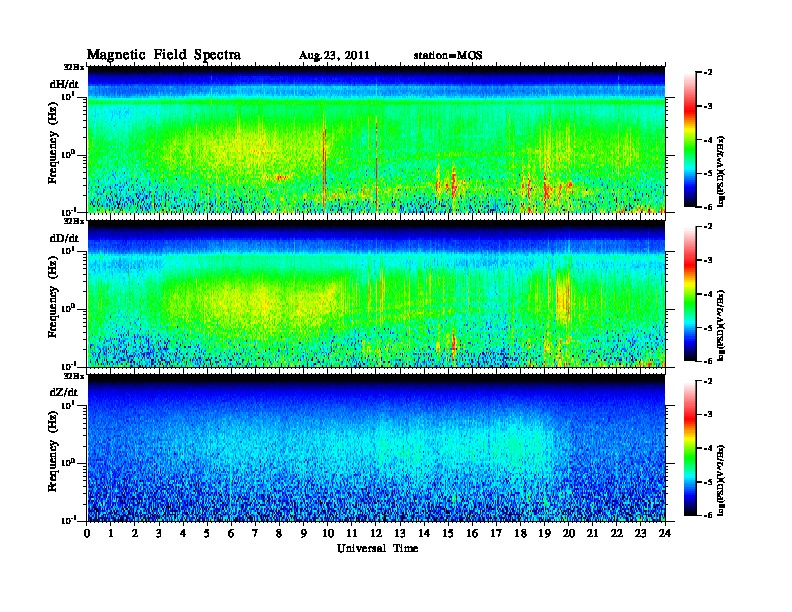
Task: Click the dH/dt panel label
Action: (x=64, y=84)
